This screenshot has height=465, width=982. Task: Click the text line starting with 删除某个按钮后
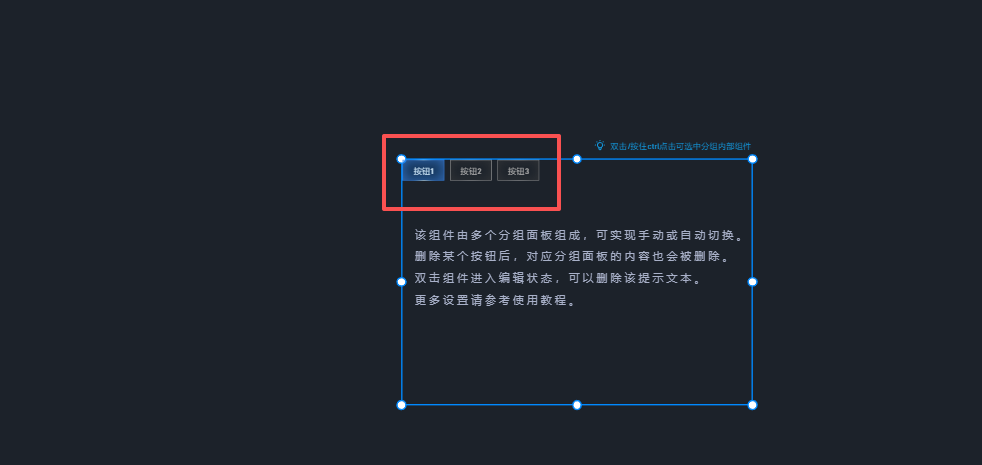571,257
